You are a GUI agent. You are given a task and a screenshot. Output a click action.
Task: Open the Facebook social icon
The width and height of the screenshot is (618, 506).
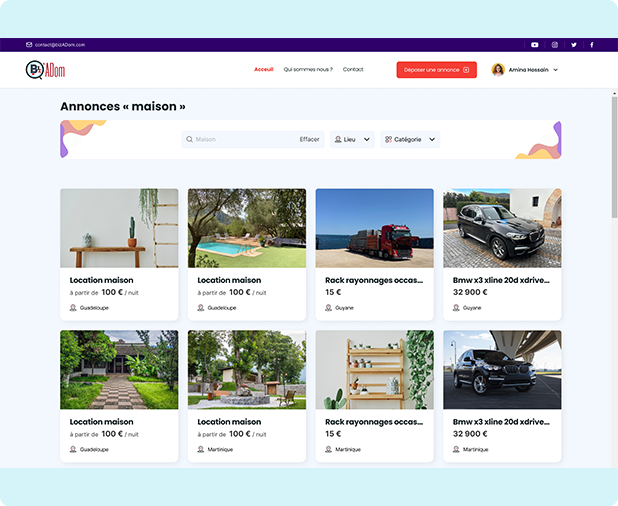[x=591, y=45]
